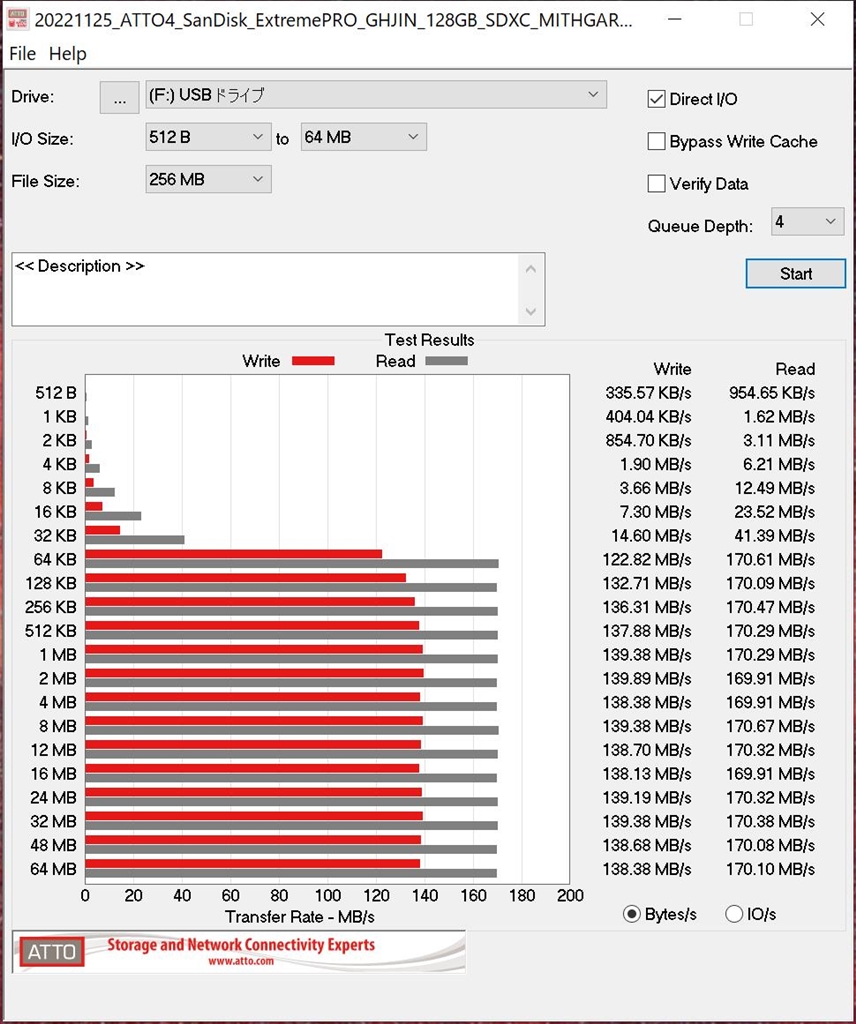
Task: Click the gray Read legend swatch
Action: pyautogui.click(x=447, y=361)
